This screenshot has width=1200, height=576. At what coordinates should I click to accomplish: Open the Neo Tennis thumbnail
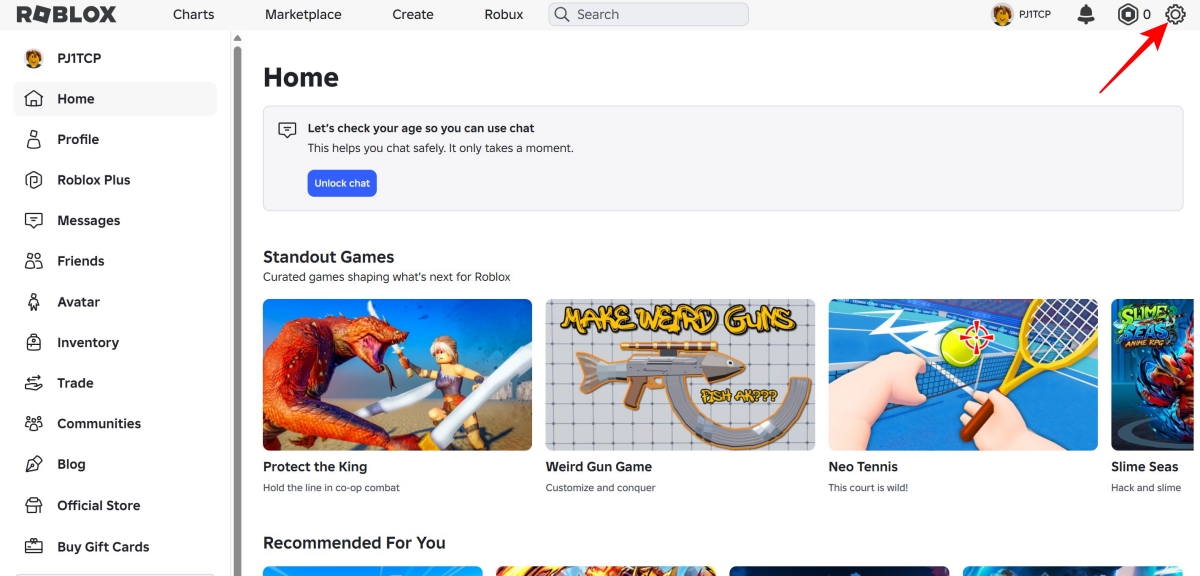tap(963, 375)
